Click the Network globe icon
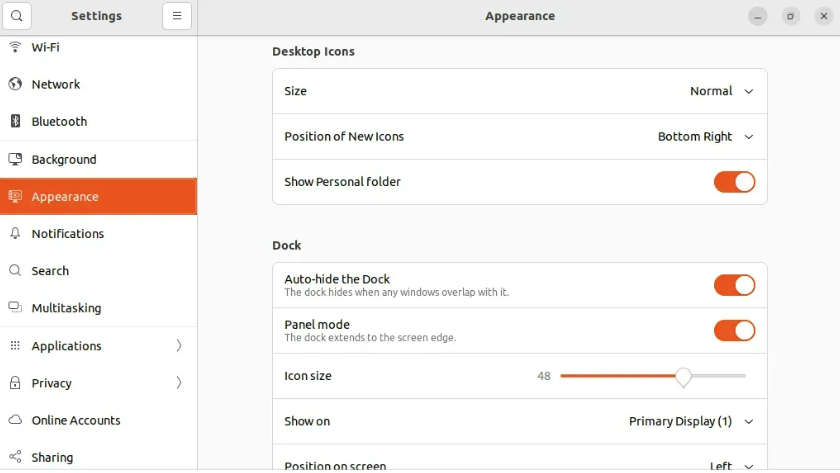840x473 pixels. tap(15, 84)
